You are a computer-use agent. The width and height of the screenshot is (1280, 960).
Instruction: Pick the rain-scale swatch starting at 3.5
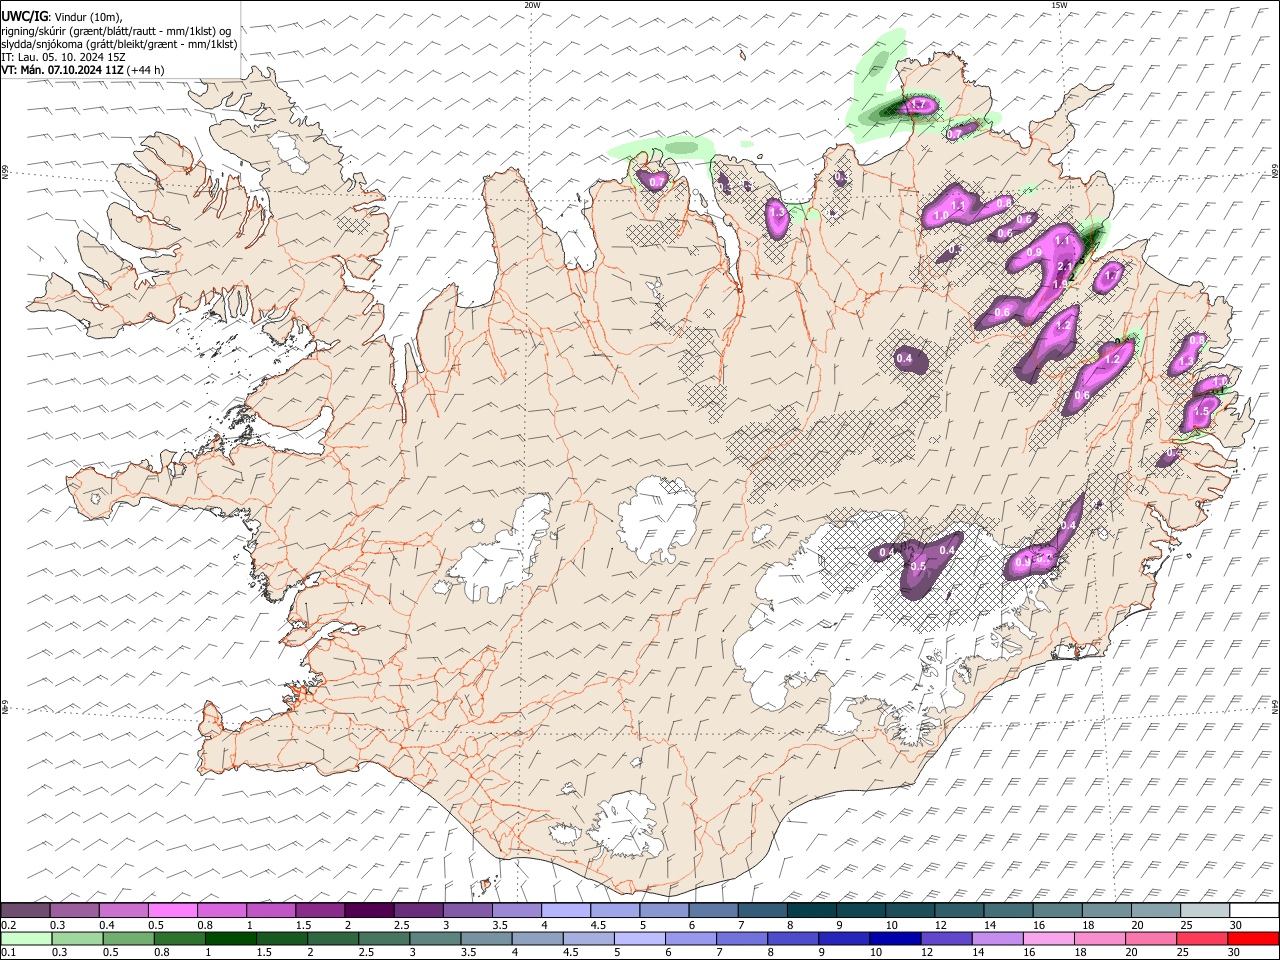[x=486, y=938]
